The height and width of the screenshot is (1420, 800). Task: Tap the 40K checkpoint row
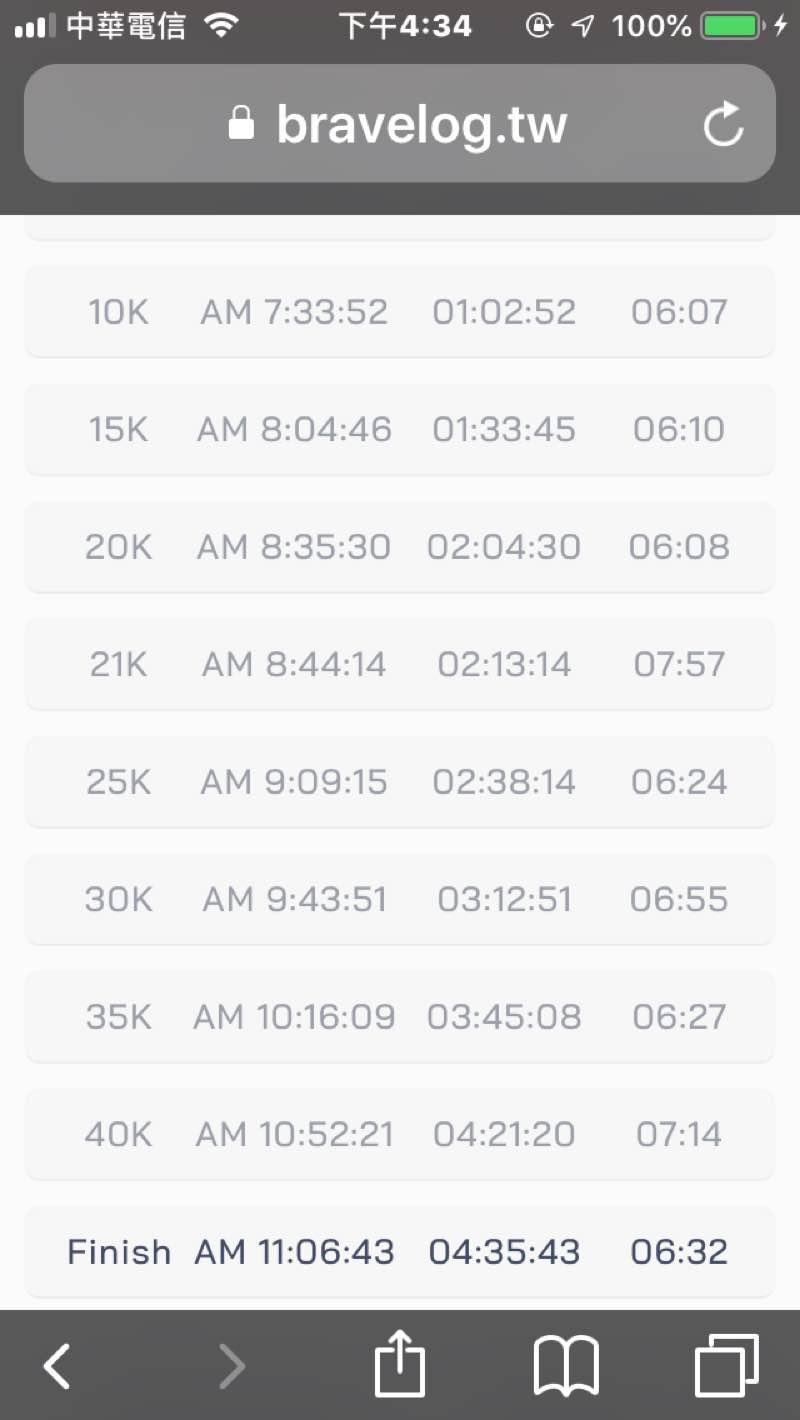pyautogui.click(x=399, y=1134)
